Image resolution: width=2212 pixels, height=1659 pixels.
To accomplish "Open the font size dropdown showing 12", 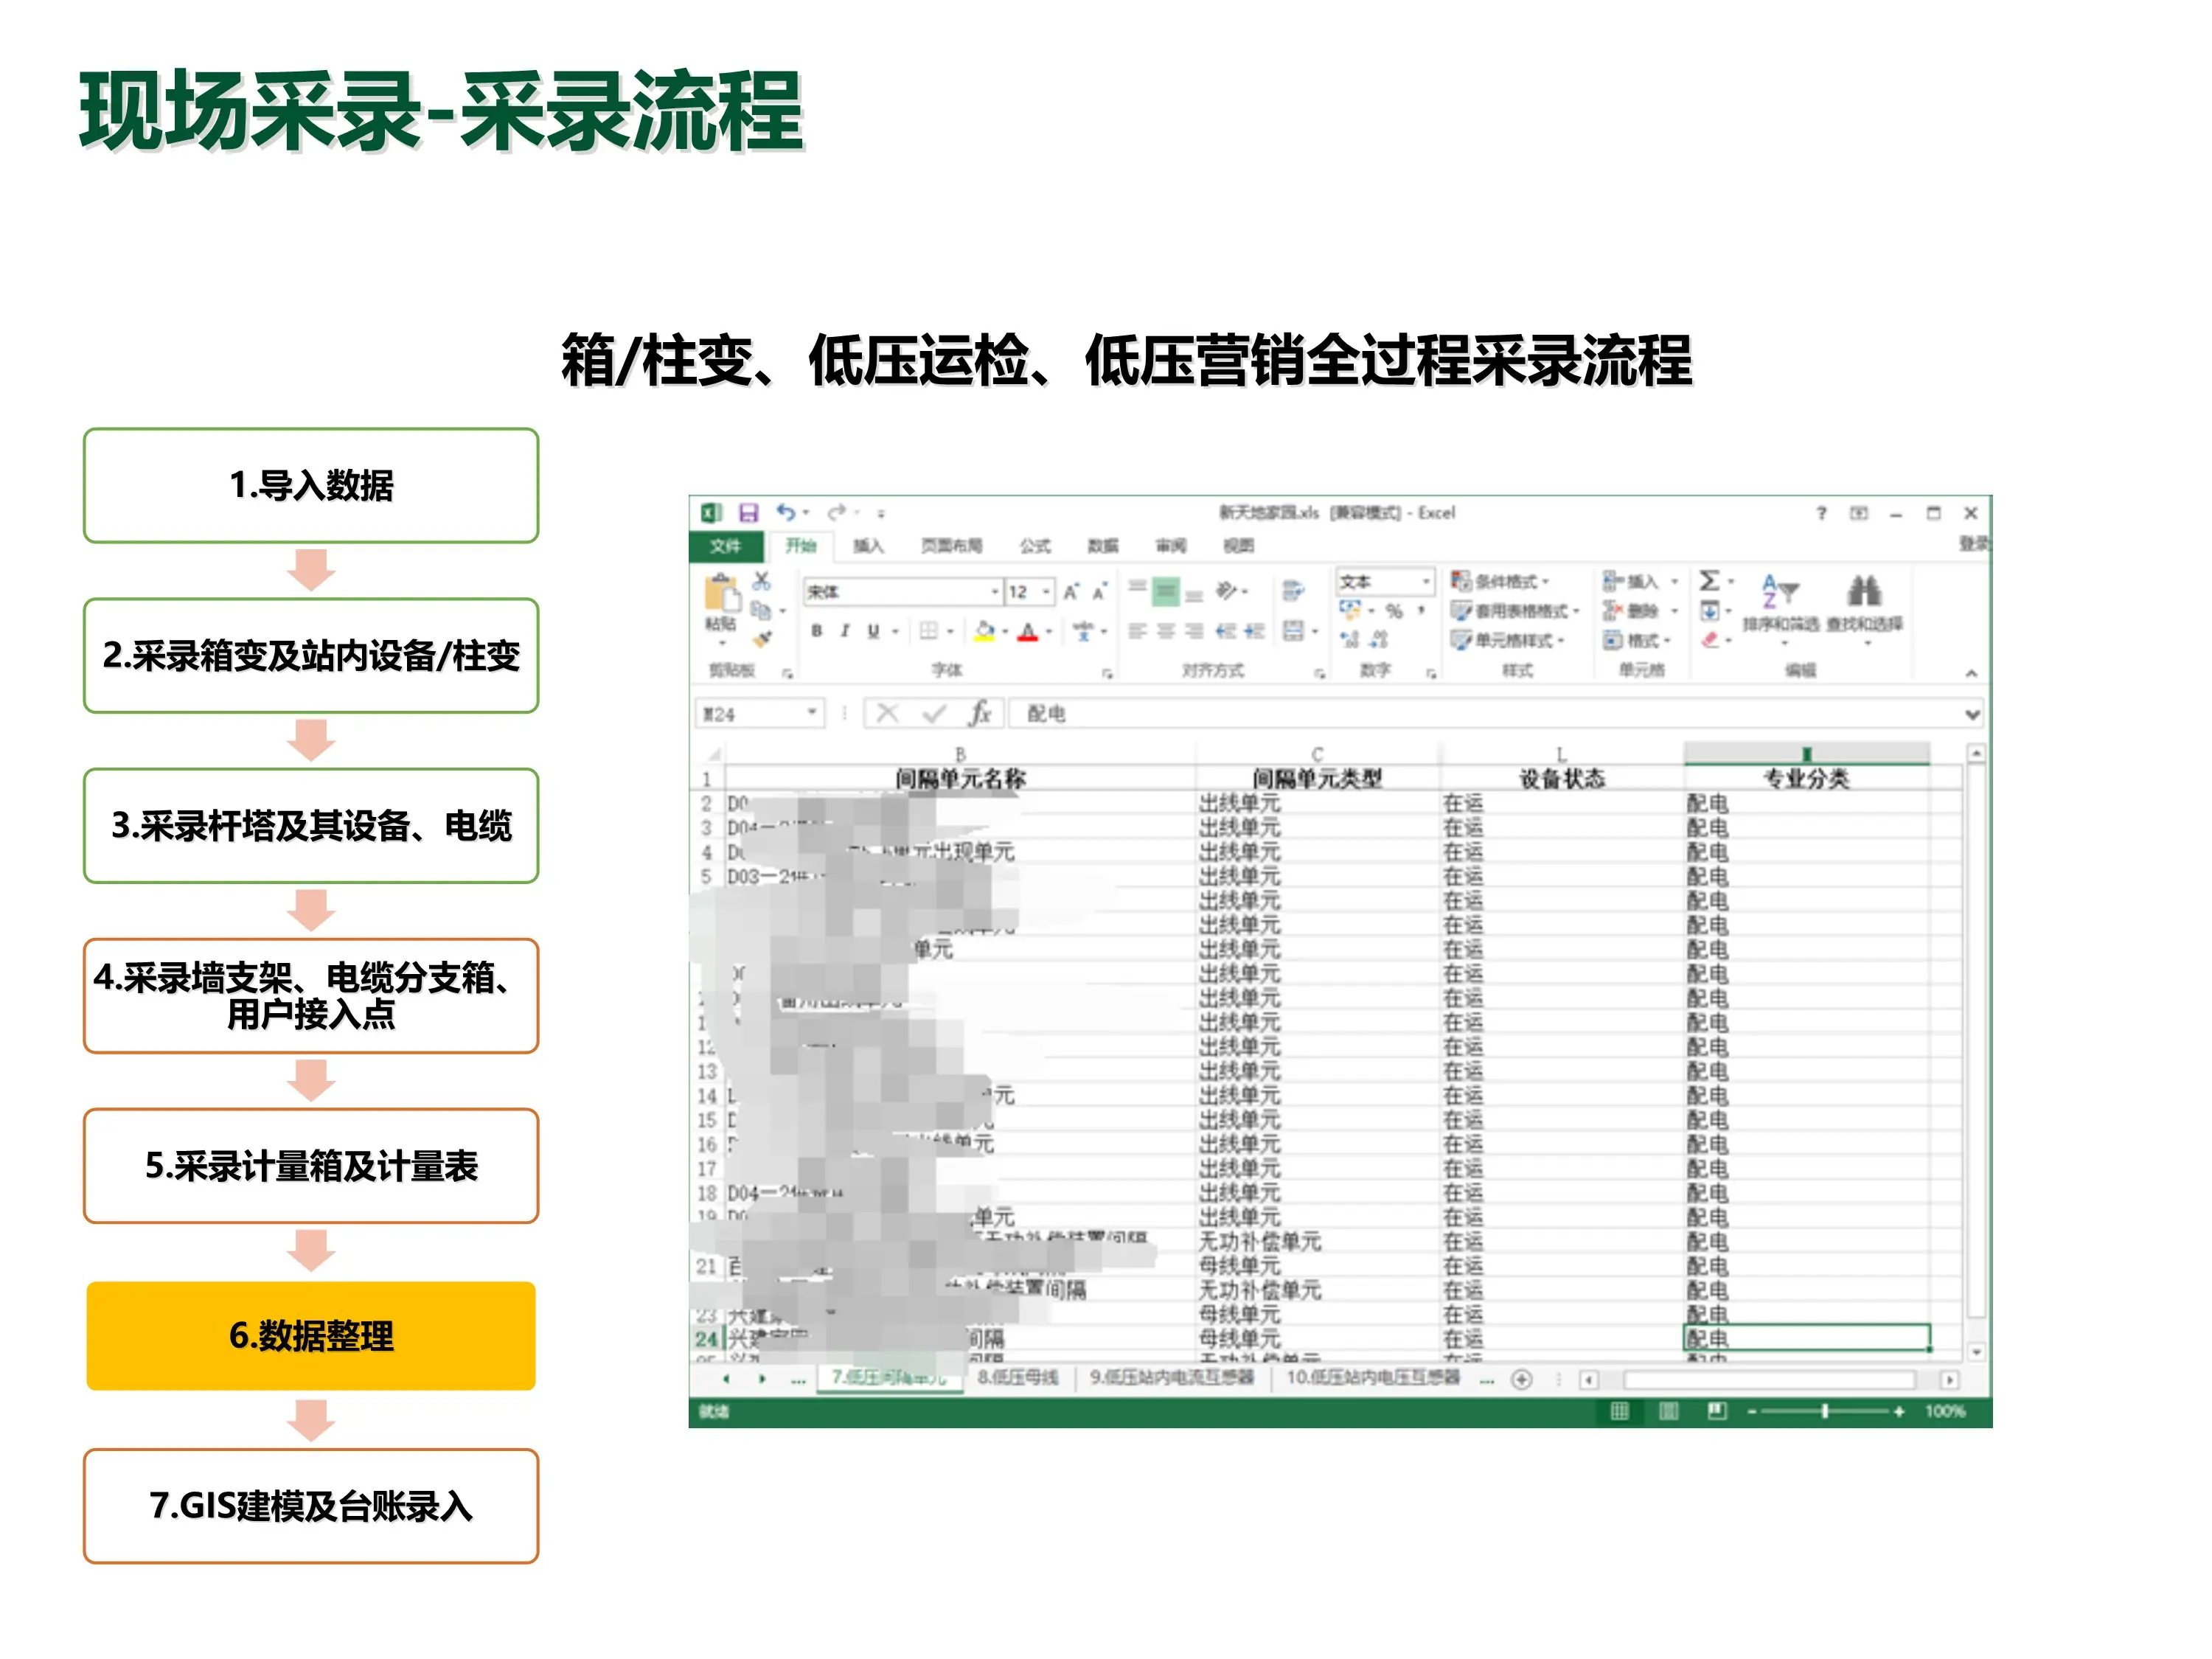I will (x=1047, y=592).
